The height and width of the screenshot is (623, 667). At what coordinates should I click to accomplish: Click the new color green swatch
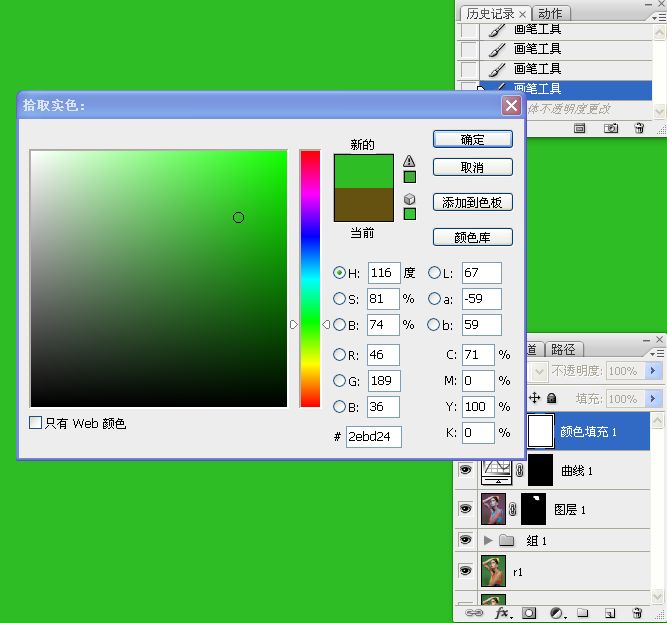point(364,171)
